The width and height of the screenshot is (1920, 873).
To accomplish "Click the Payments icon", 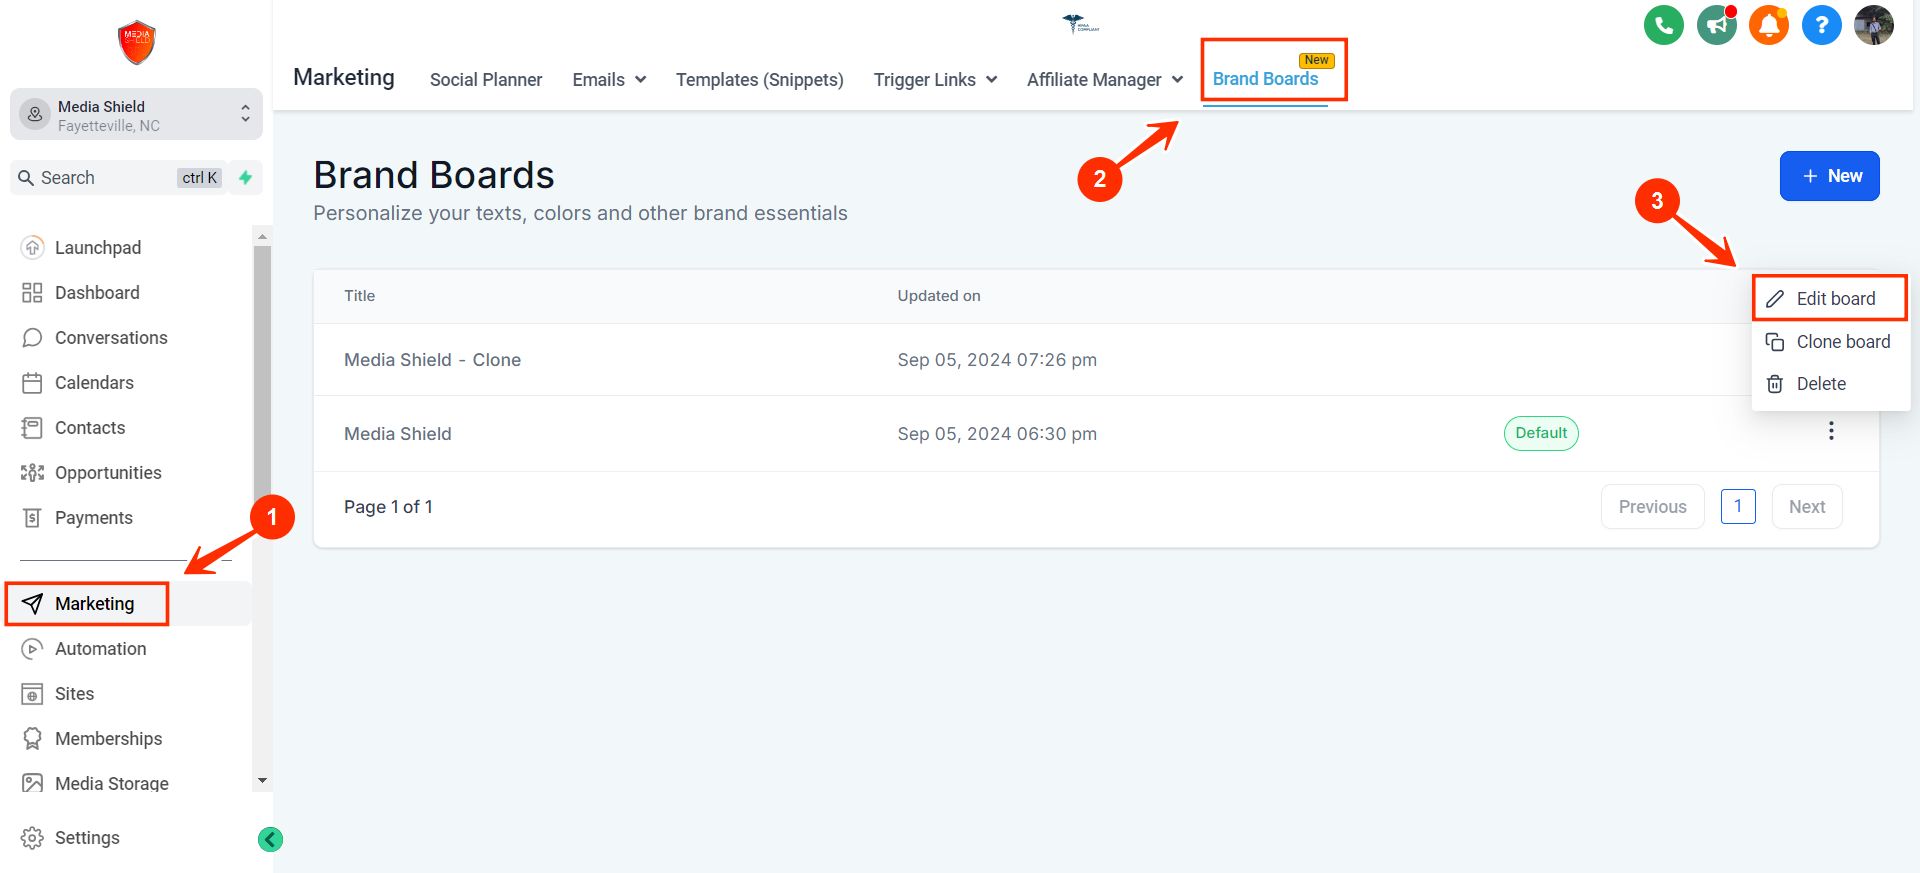I will 32,517.
